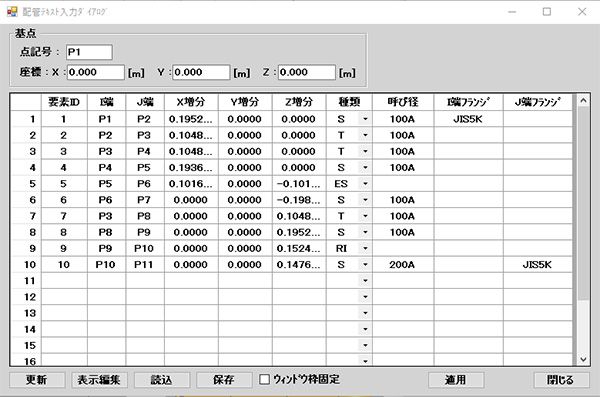Viewport: 600px width, 397px height.
Task: Open the 種類 dropdown in empty row 11
Action: tap(365, 281)
